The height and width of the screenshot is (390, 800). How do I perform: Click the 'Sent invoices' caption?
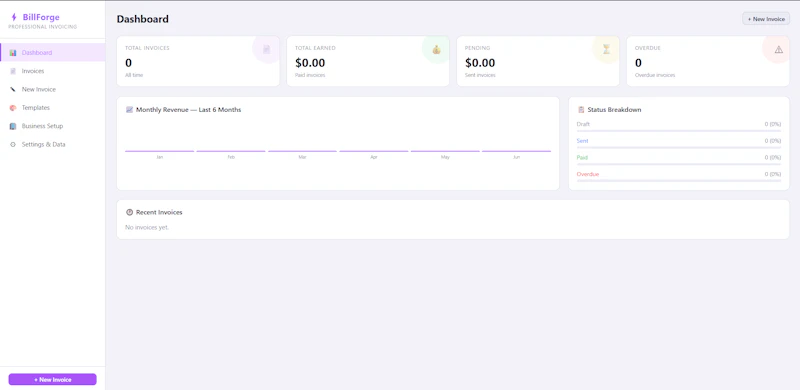[480, 75]
